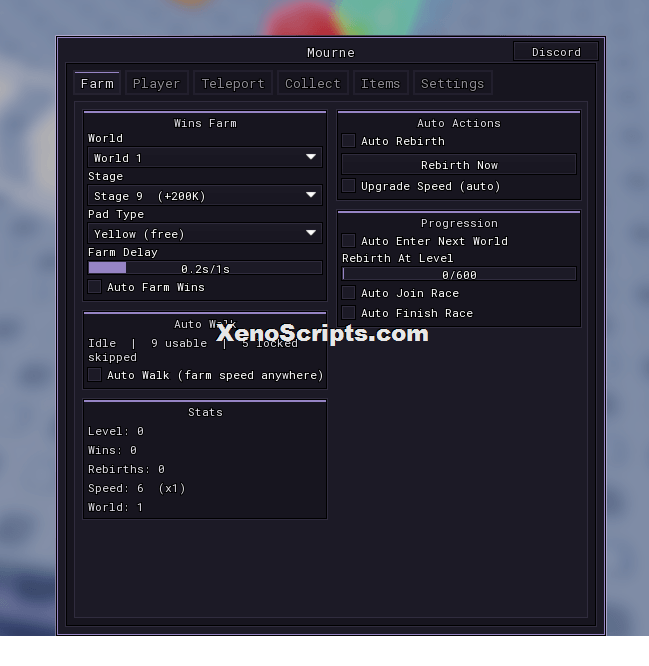Viewport: 649px width, 666px height.
Task: Click the 'Rebirths: 0' stat
Action: click(x=126, y=469)
